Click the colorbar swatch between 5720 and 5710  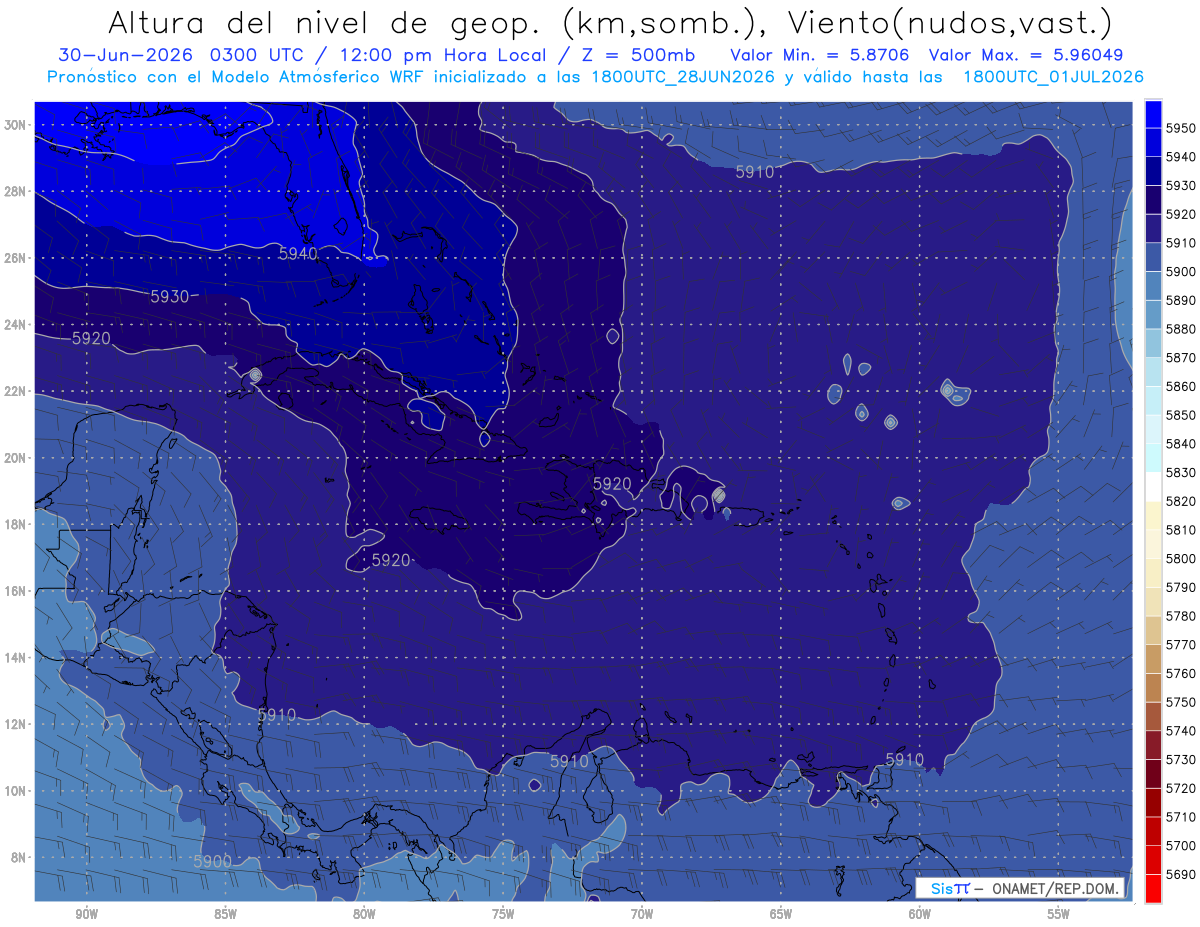(x=1152, y=802)
